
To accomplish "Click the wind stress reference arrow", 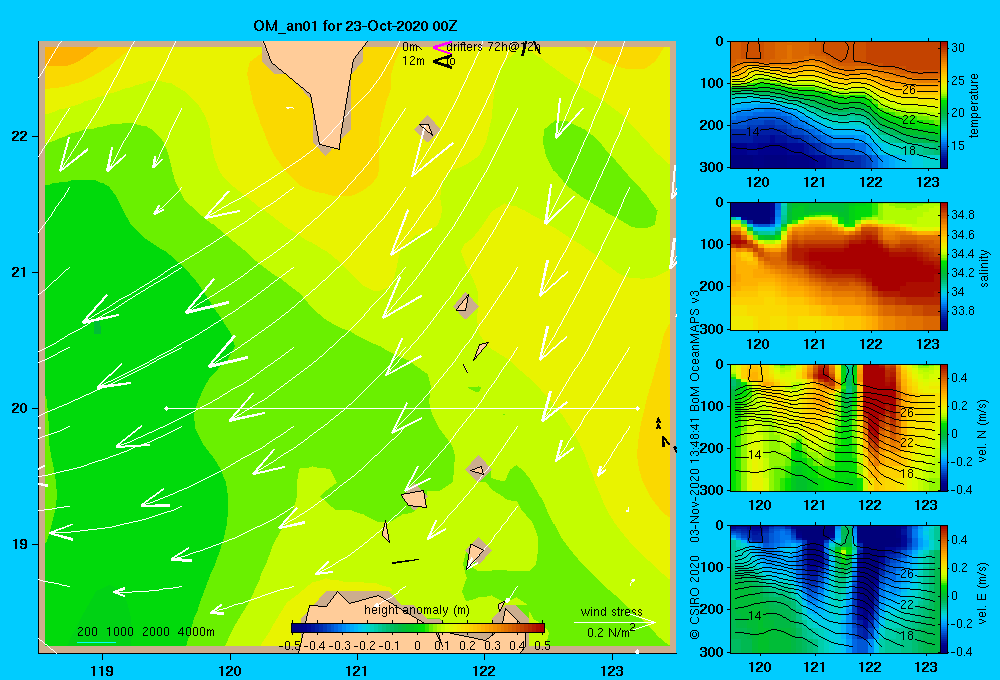I will (614, 621).
